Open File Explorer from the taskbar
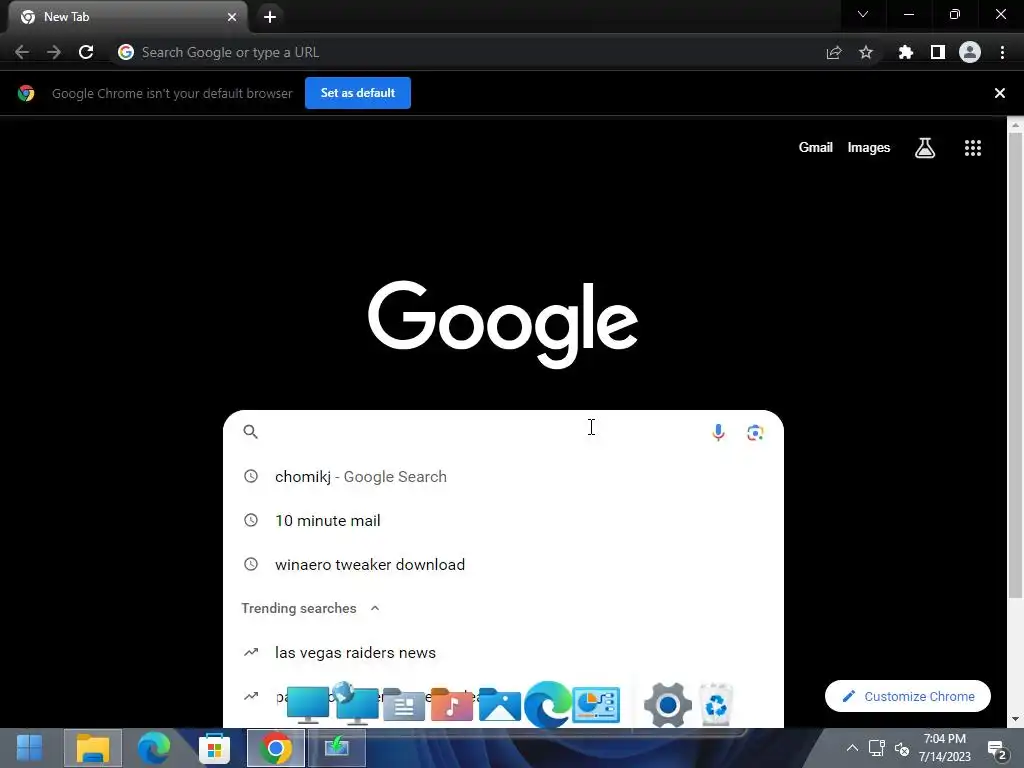The image size is (1024, 768). click(93, 748)
